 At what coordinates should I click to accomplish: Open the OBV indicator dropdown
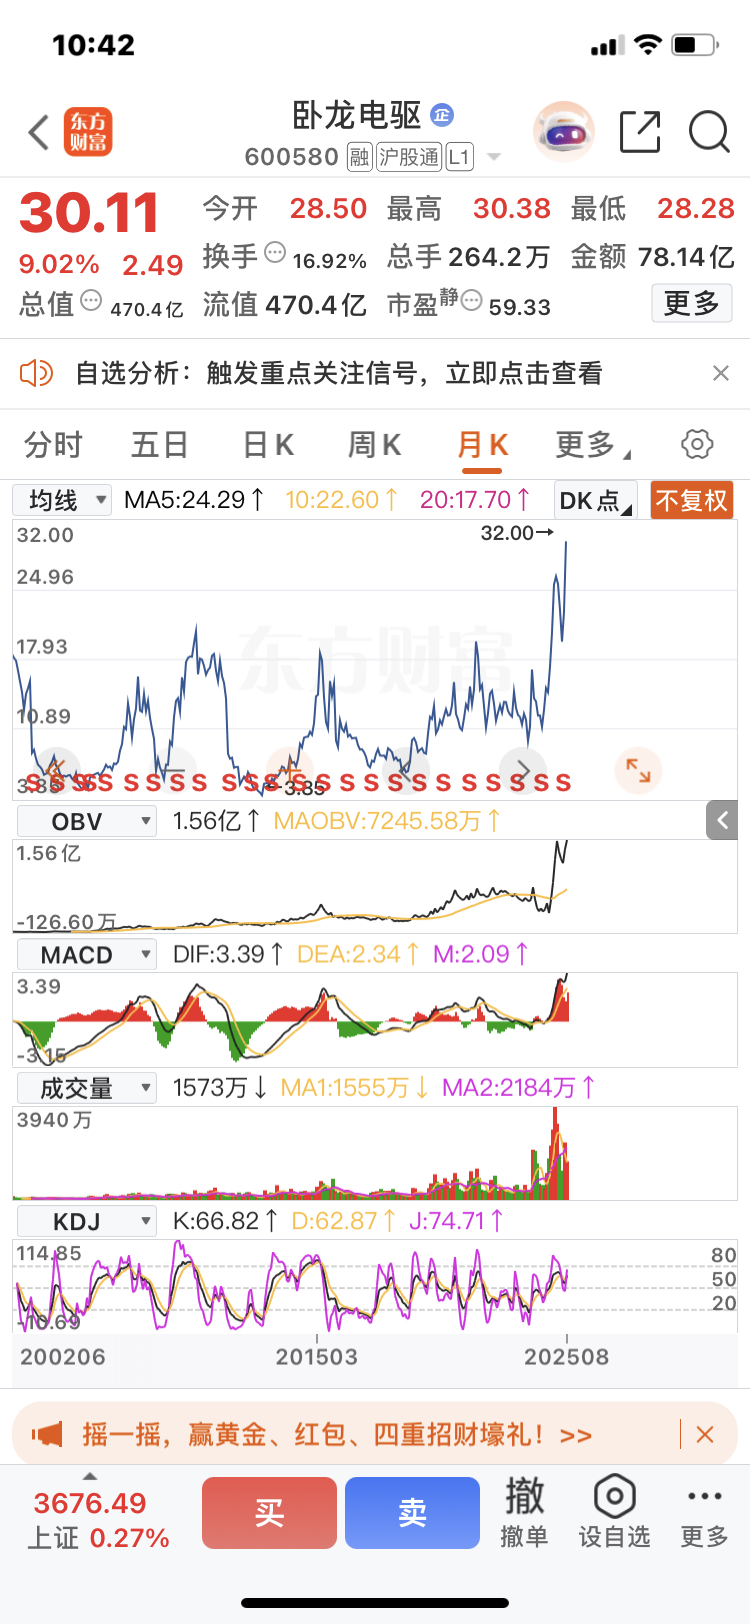click(87, 822)
